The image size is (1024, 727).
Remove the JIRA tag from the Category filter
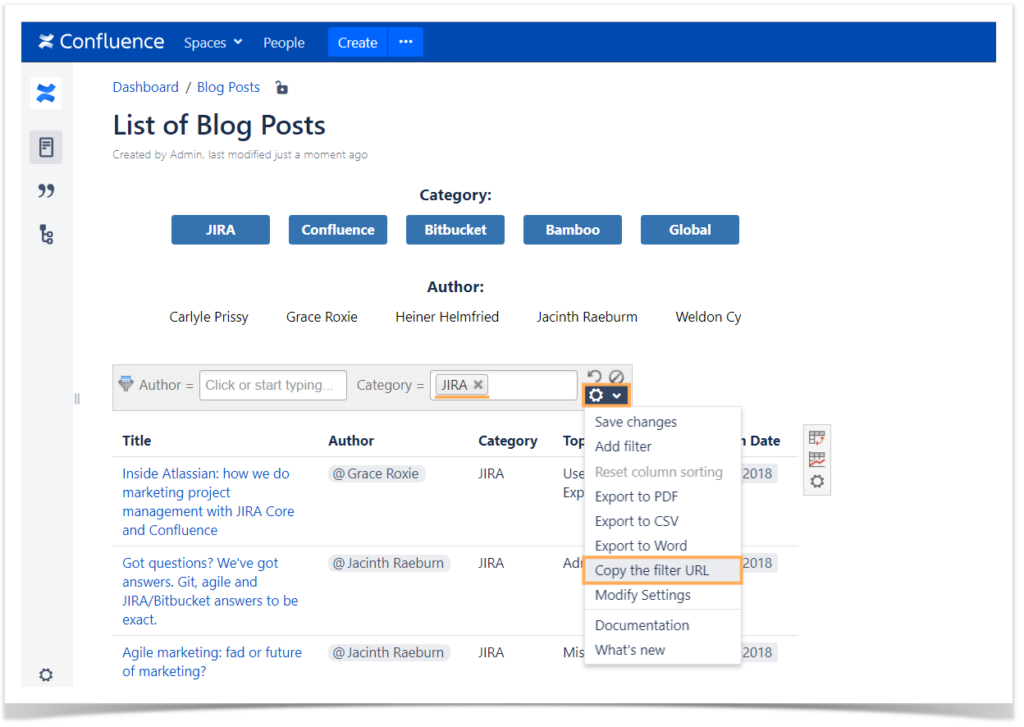478,384
